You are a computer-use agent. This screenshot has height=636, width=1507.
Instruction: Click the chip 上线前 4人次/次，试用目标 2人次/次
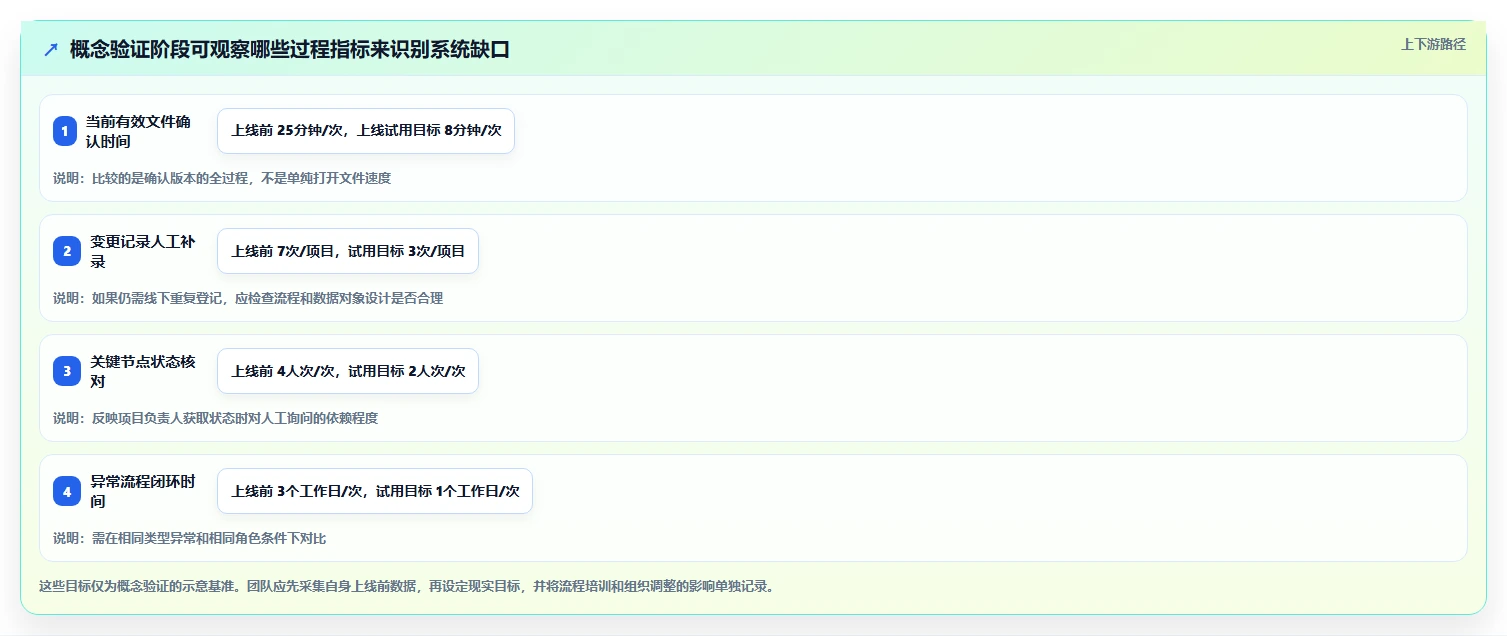pyautogui.click(x=348, y=371)
